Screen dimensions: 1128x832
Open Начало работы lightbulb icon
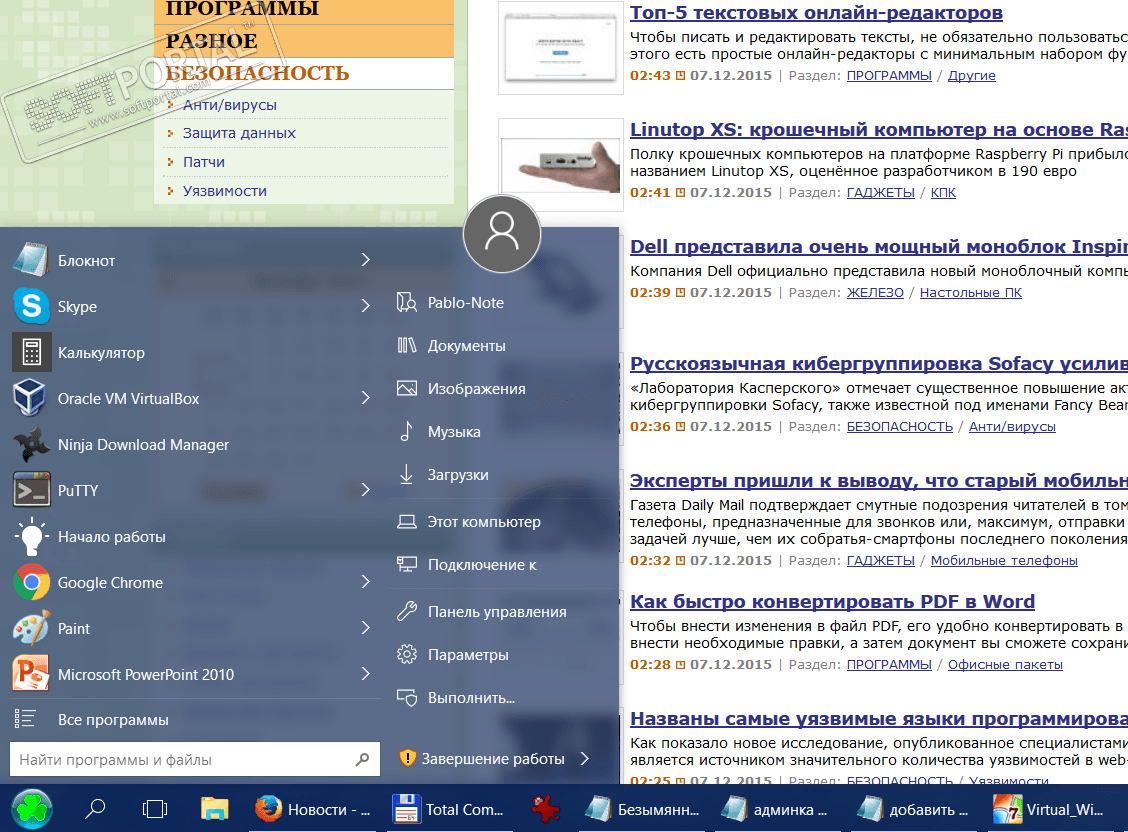click(x=32, y=536)
